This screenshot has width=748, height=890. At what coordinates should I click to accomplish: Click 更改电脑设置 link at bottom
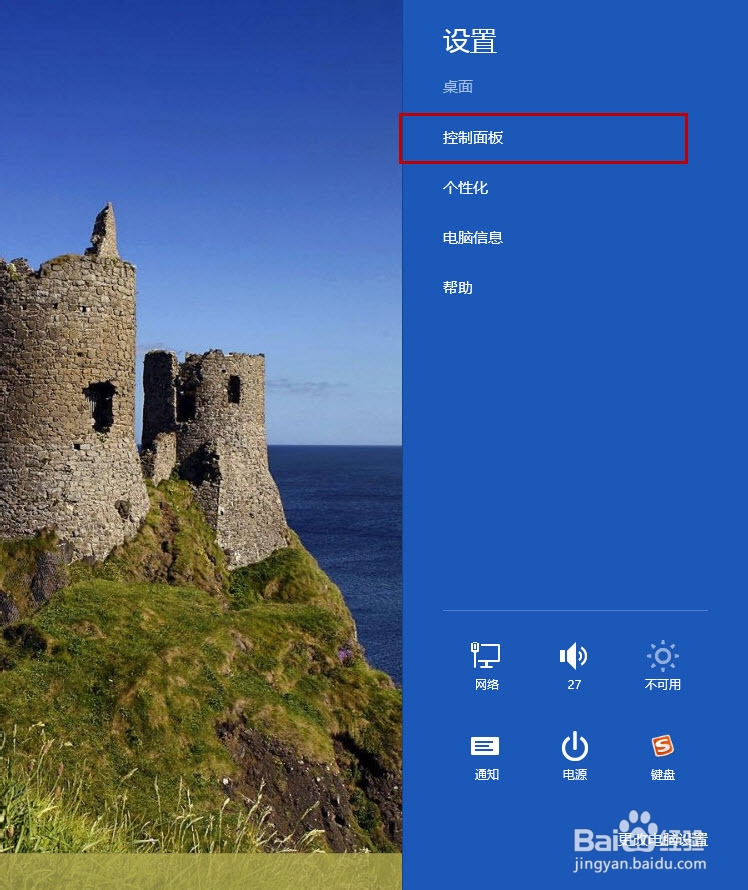[x=663, y=839]
